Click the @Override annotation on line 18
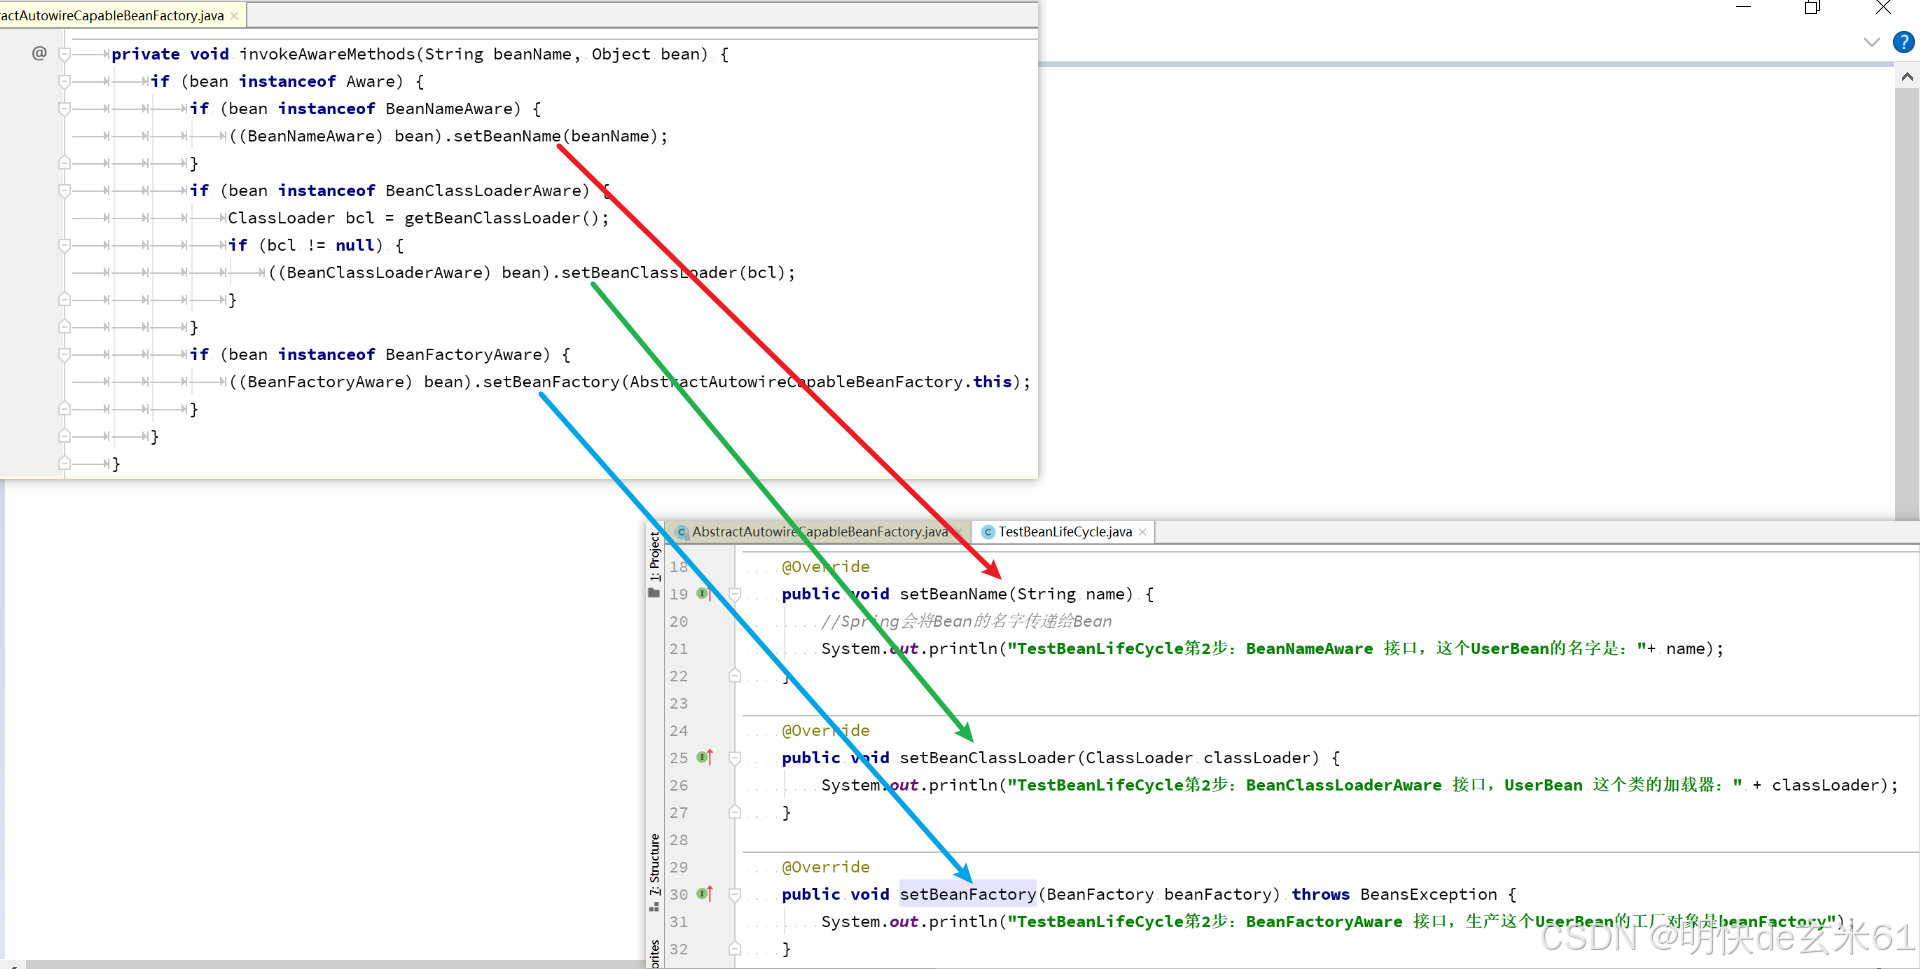This screenshot has width=1920, height=969. (825, 567)
